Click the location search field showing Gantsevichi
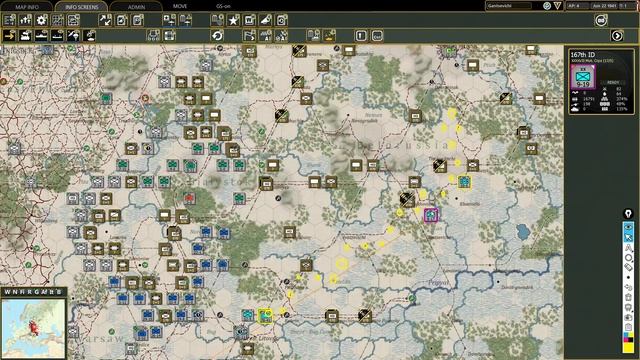The image size is (640, 360). [x=509, y=6]
